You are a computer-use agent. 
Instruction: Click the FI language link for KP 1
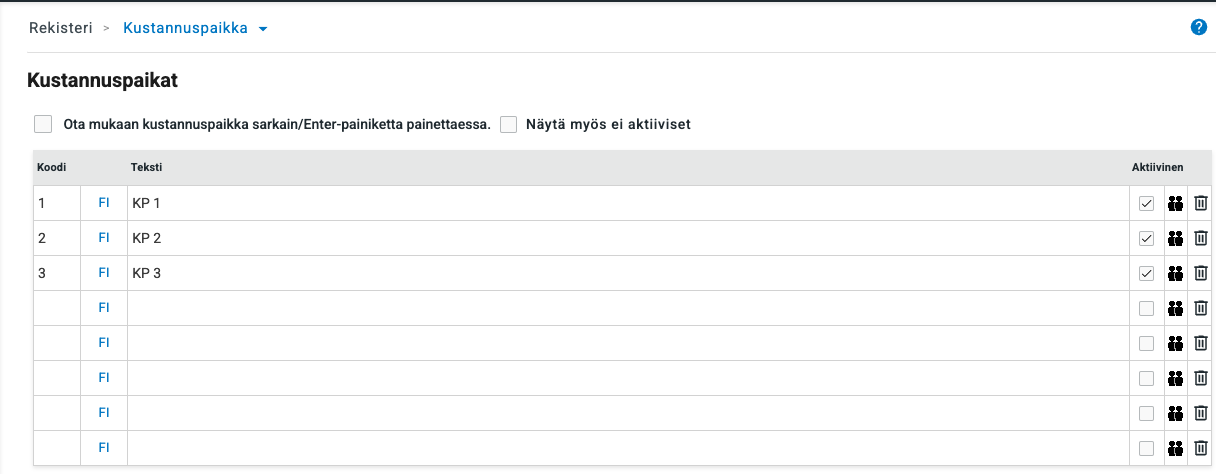tap(104, 203)
